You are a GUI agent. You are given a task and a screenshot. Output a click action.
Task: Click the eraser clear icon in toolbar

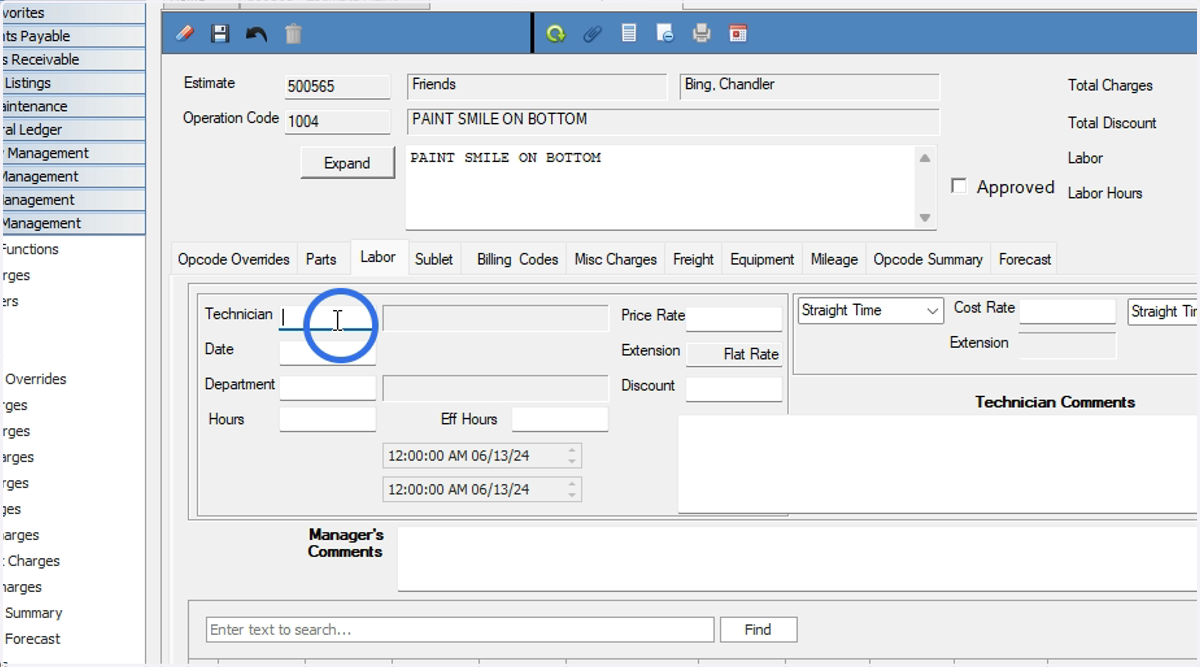click(x=185, y=34)
